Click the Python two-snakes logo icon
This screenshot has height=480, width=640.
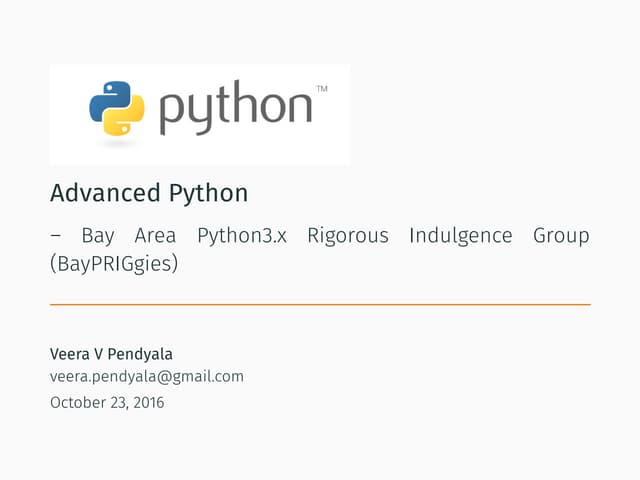pyautogui.click(x=117, y=107)
